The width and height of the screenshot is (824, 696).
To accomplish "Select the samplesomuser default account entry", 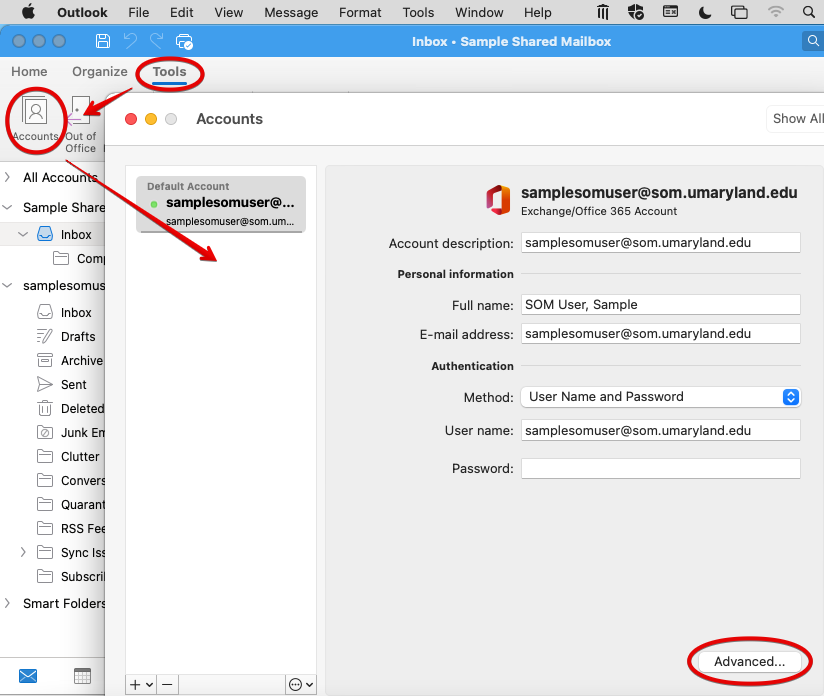I will [x=221, y=204].
